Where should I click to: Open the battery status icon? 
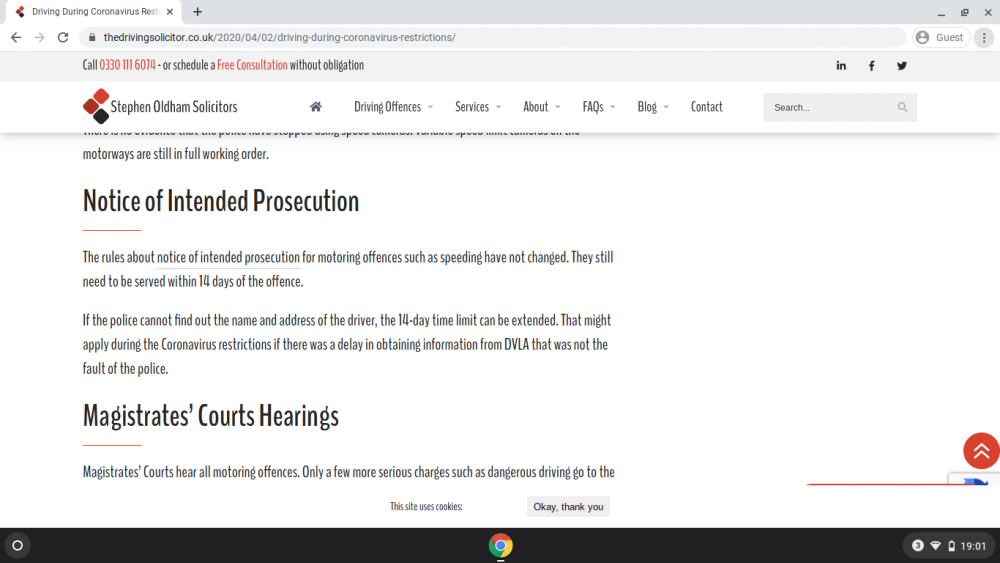coord(952,546)
